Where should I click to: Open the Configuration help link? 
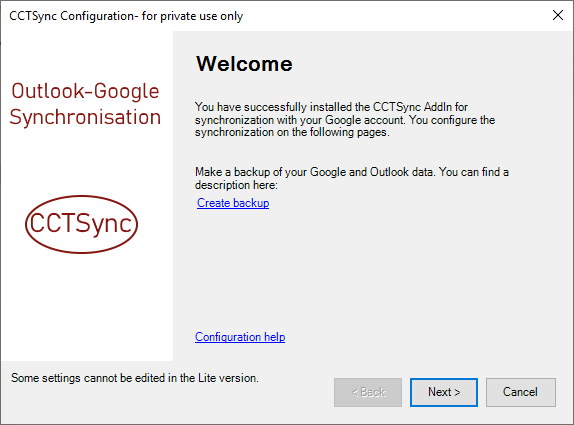pos(240,337)
